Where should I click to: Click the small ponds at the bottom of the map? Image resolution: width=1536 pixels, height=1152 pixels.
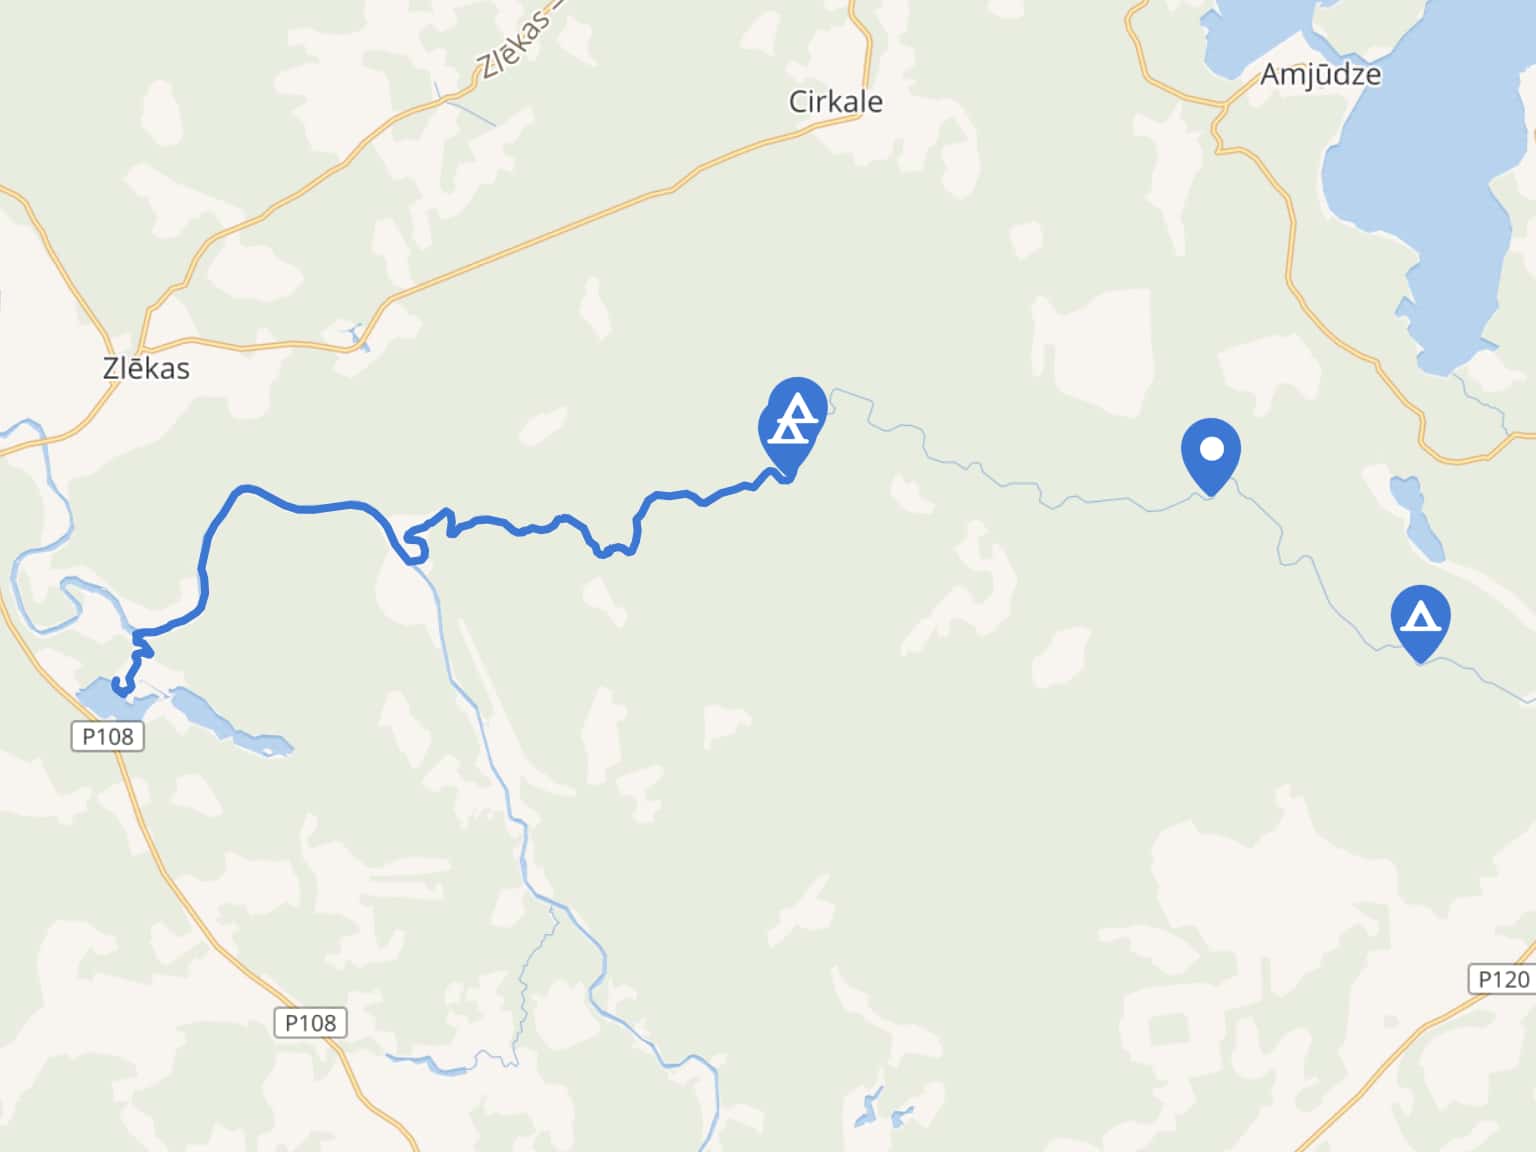point(881,1109)
